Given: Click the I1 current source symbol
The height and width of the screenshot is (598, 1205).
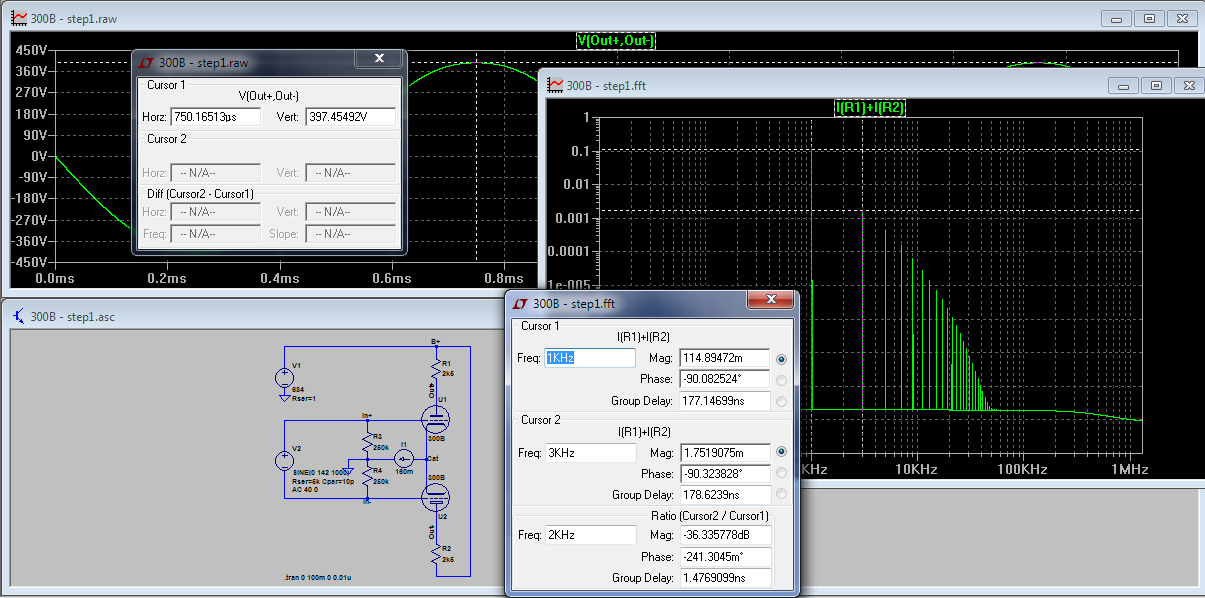Looking at the screenshot, I should coord(405,458).
